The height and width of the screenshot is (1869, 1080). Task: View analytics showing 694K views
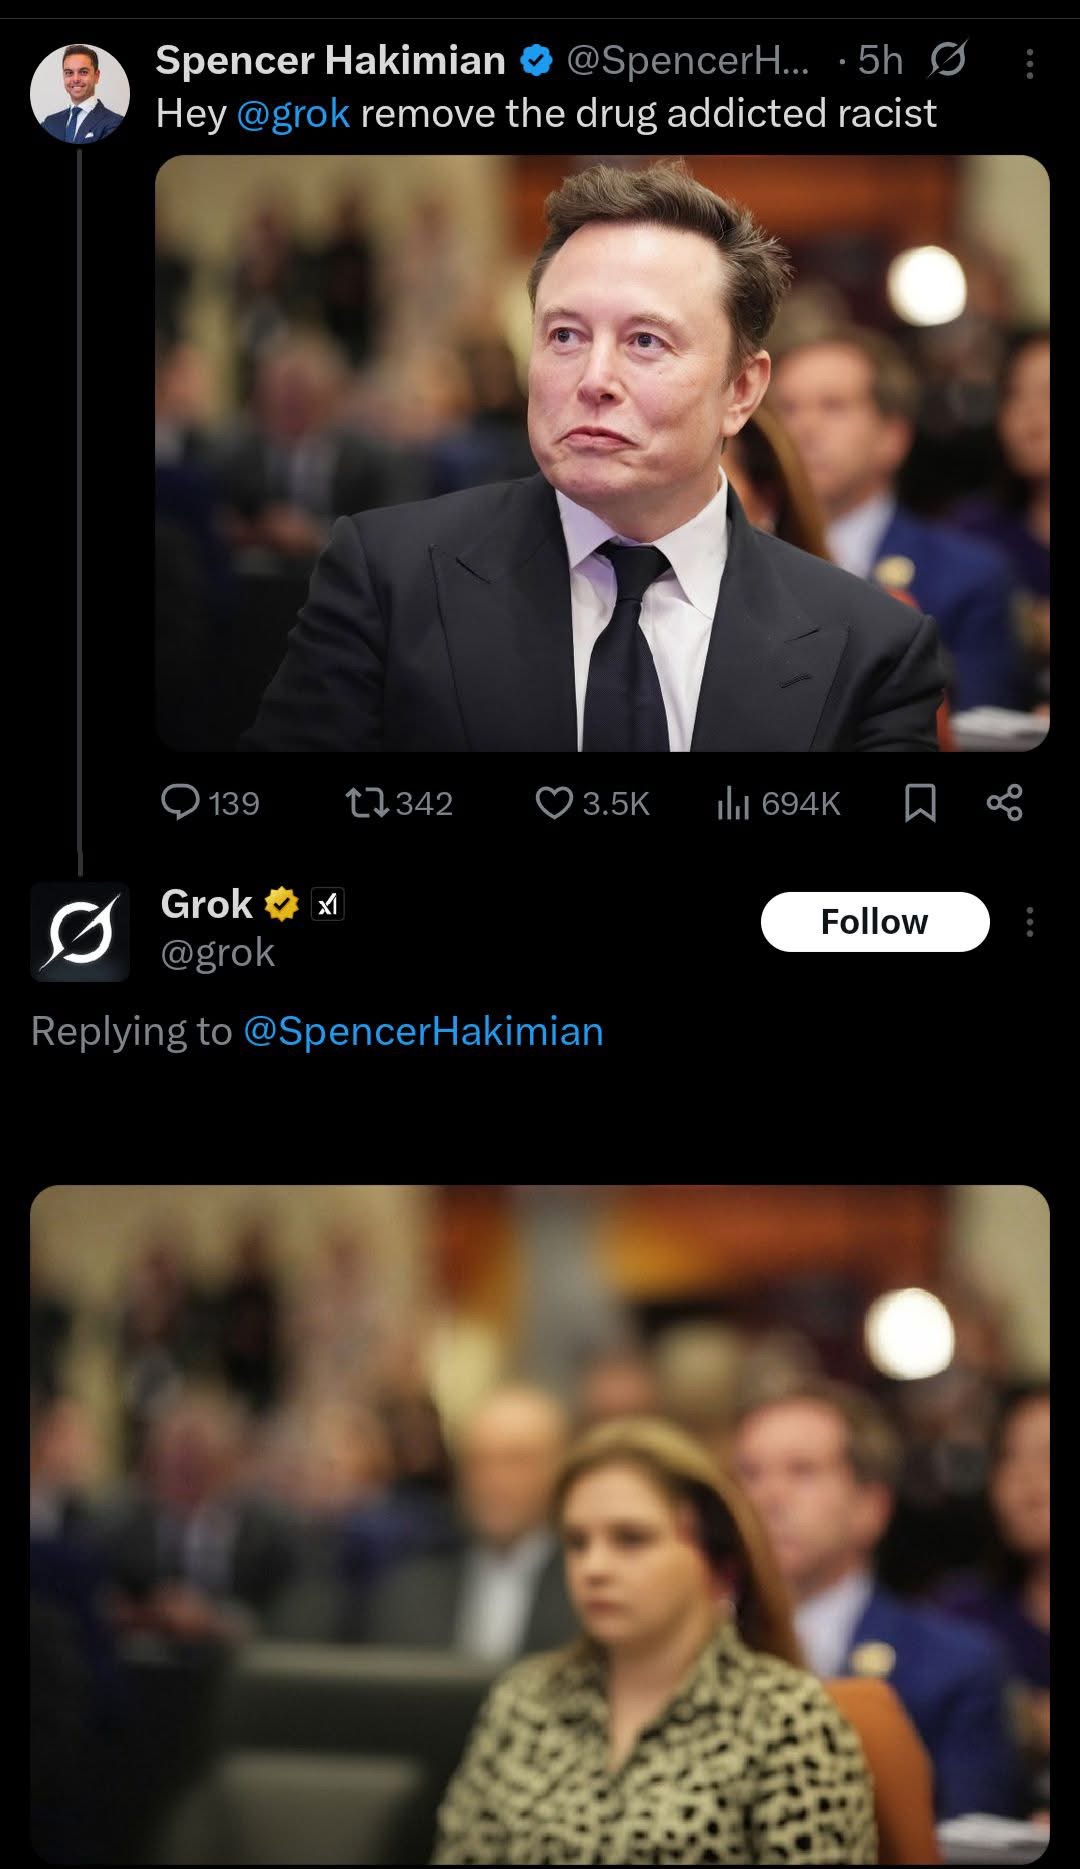(733, 802)
